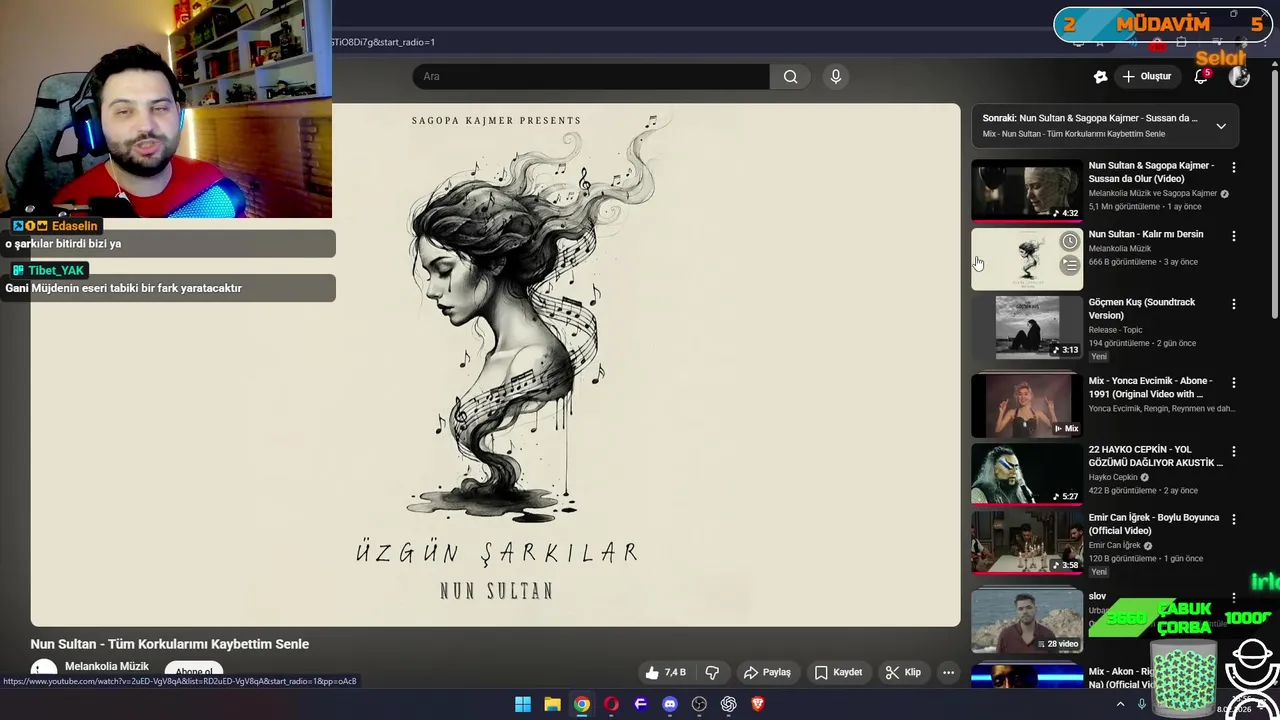Click the star-shaped icon left of Oluştur
1280x720 pixels.
1100,76
